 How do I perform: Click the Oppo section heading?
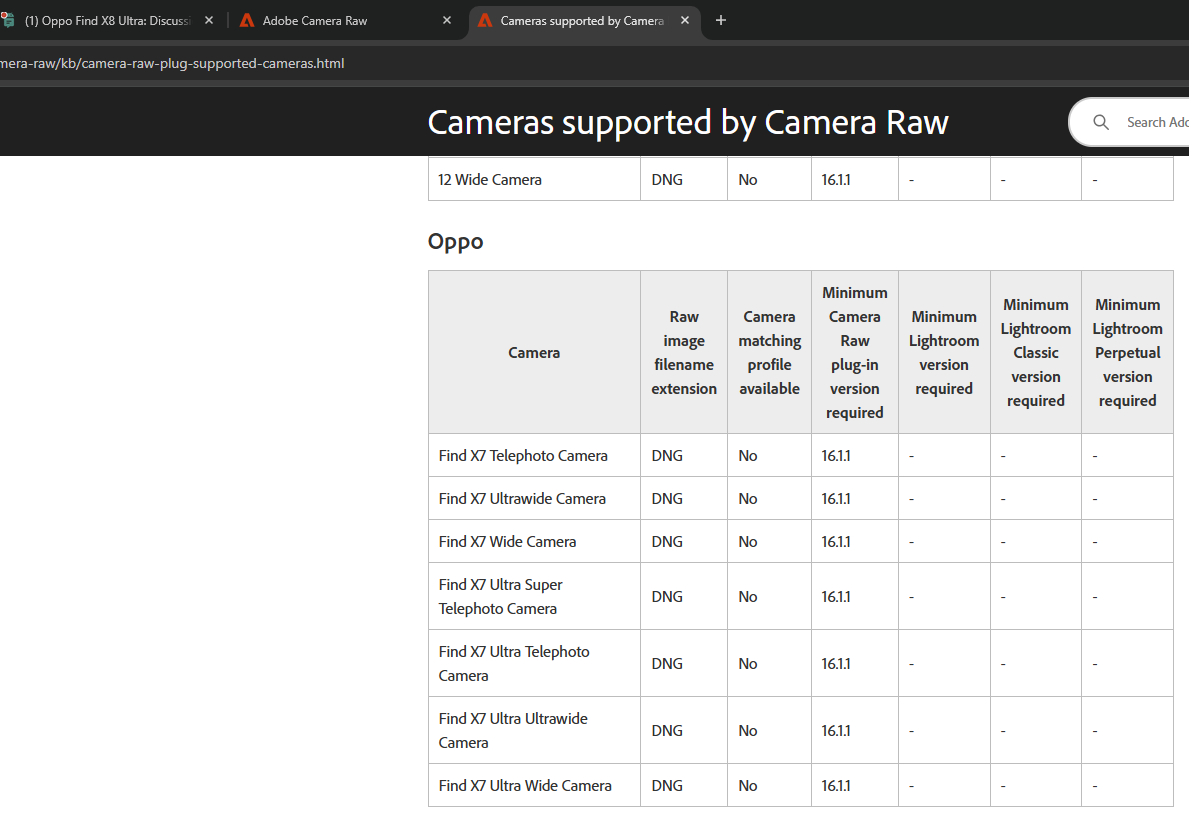pyautogui.click(x=455, y=242)
